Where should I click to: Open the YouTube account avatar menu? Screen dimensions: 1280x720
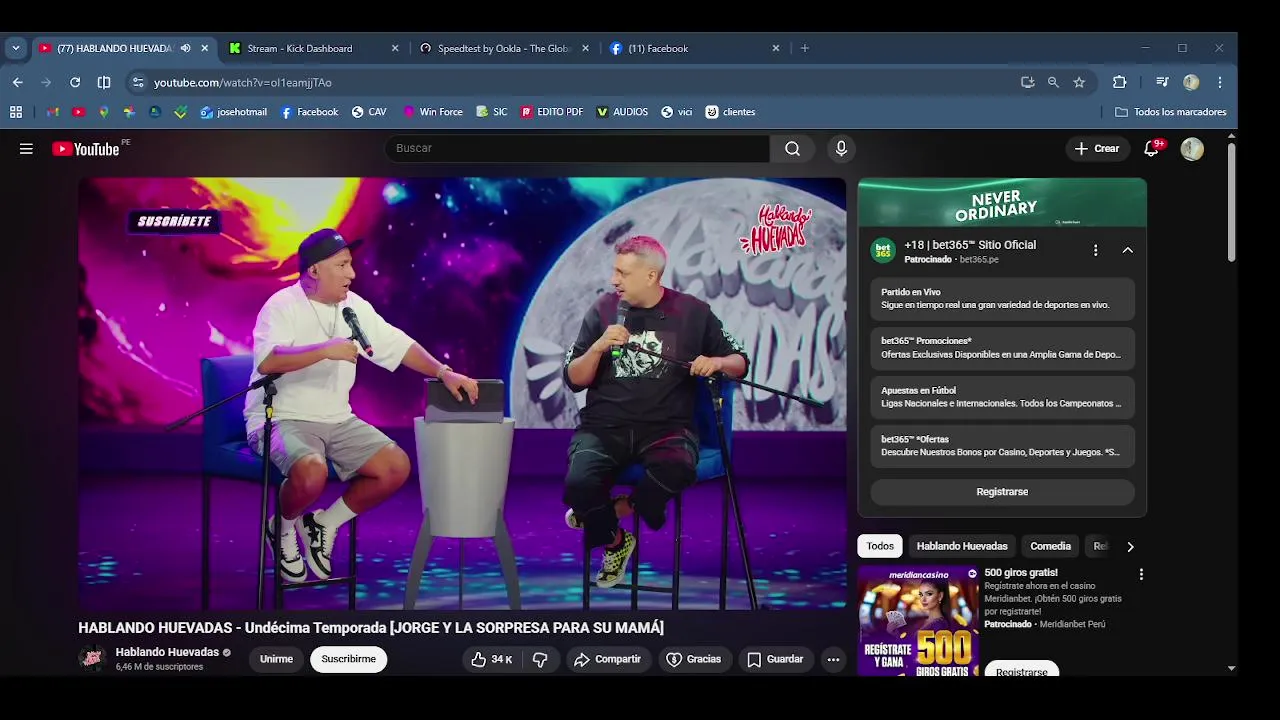1192,149
